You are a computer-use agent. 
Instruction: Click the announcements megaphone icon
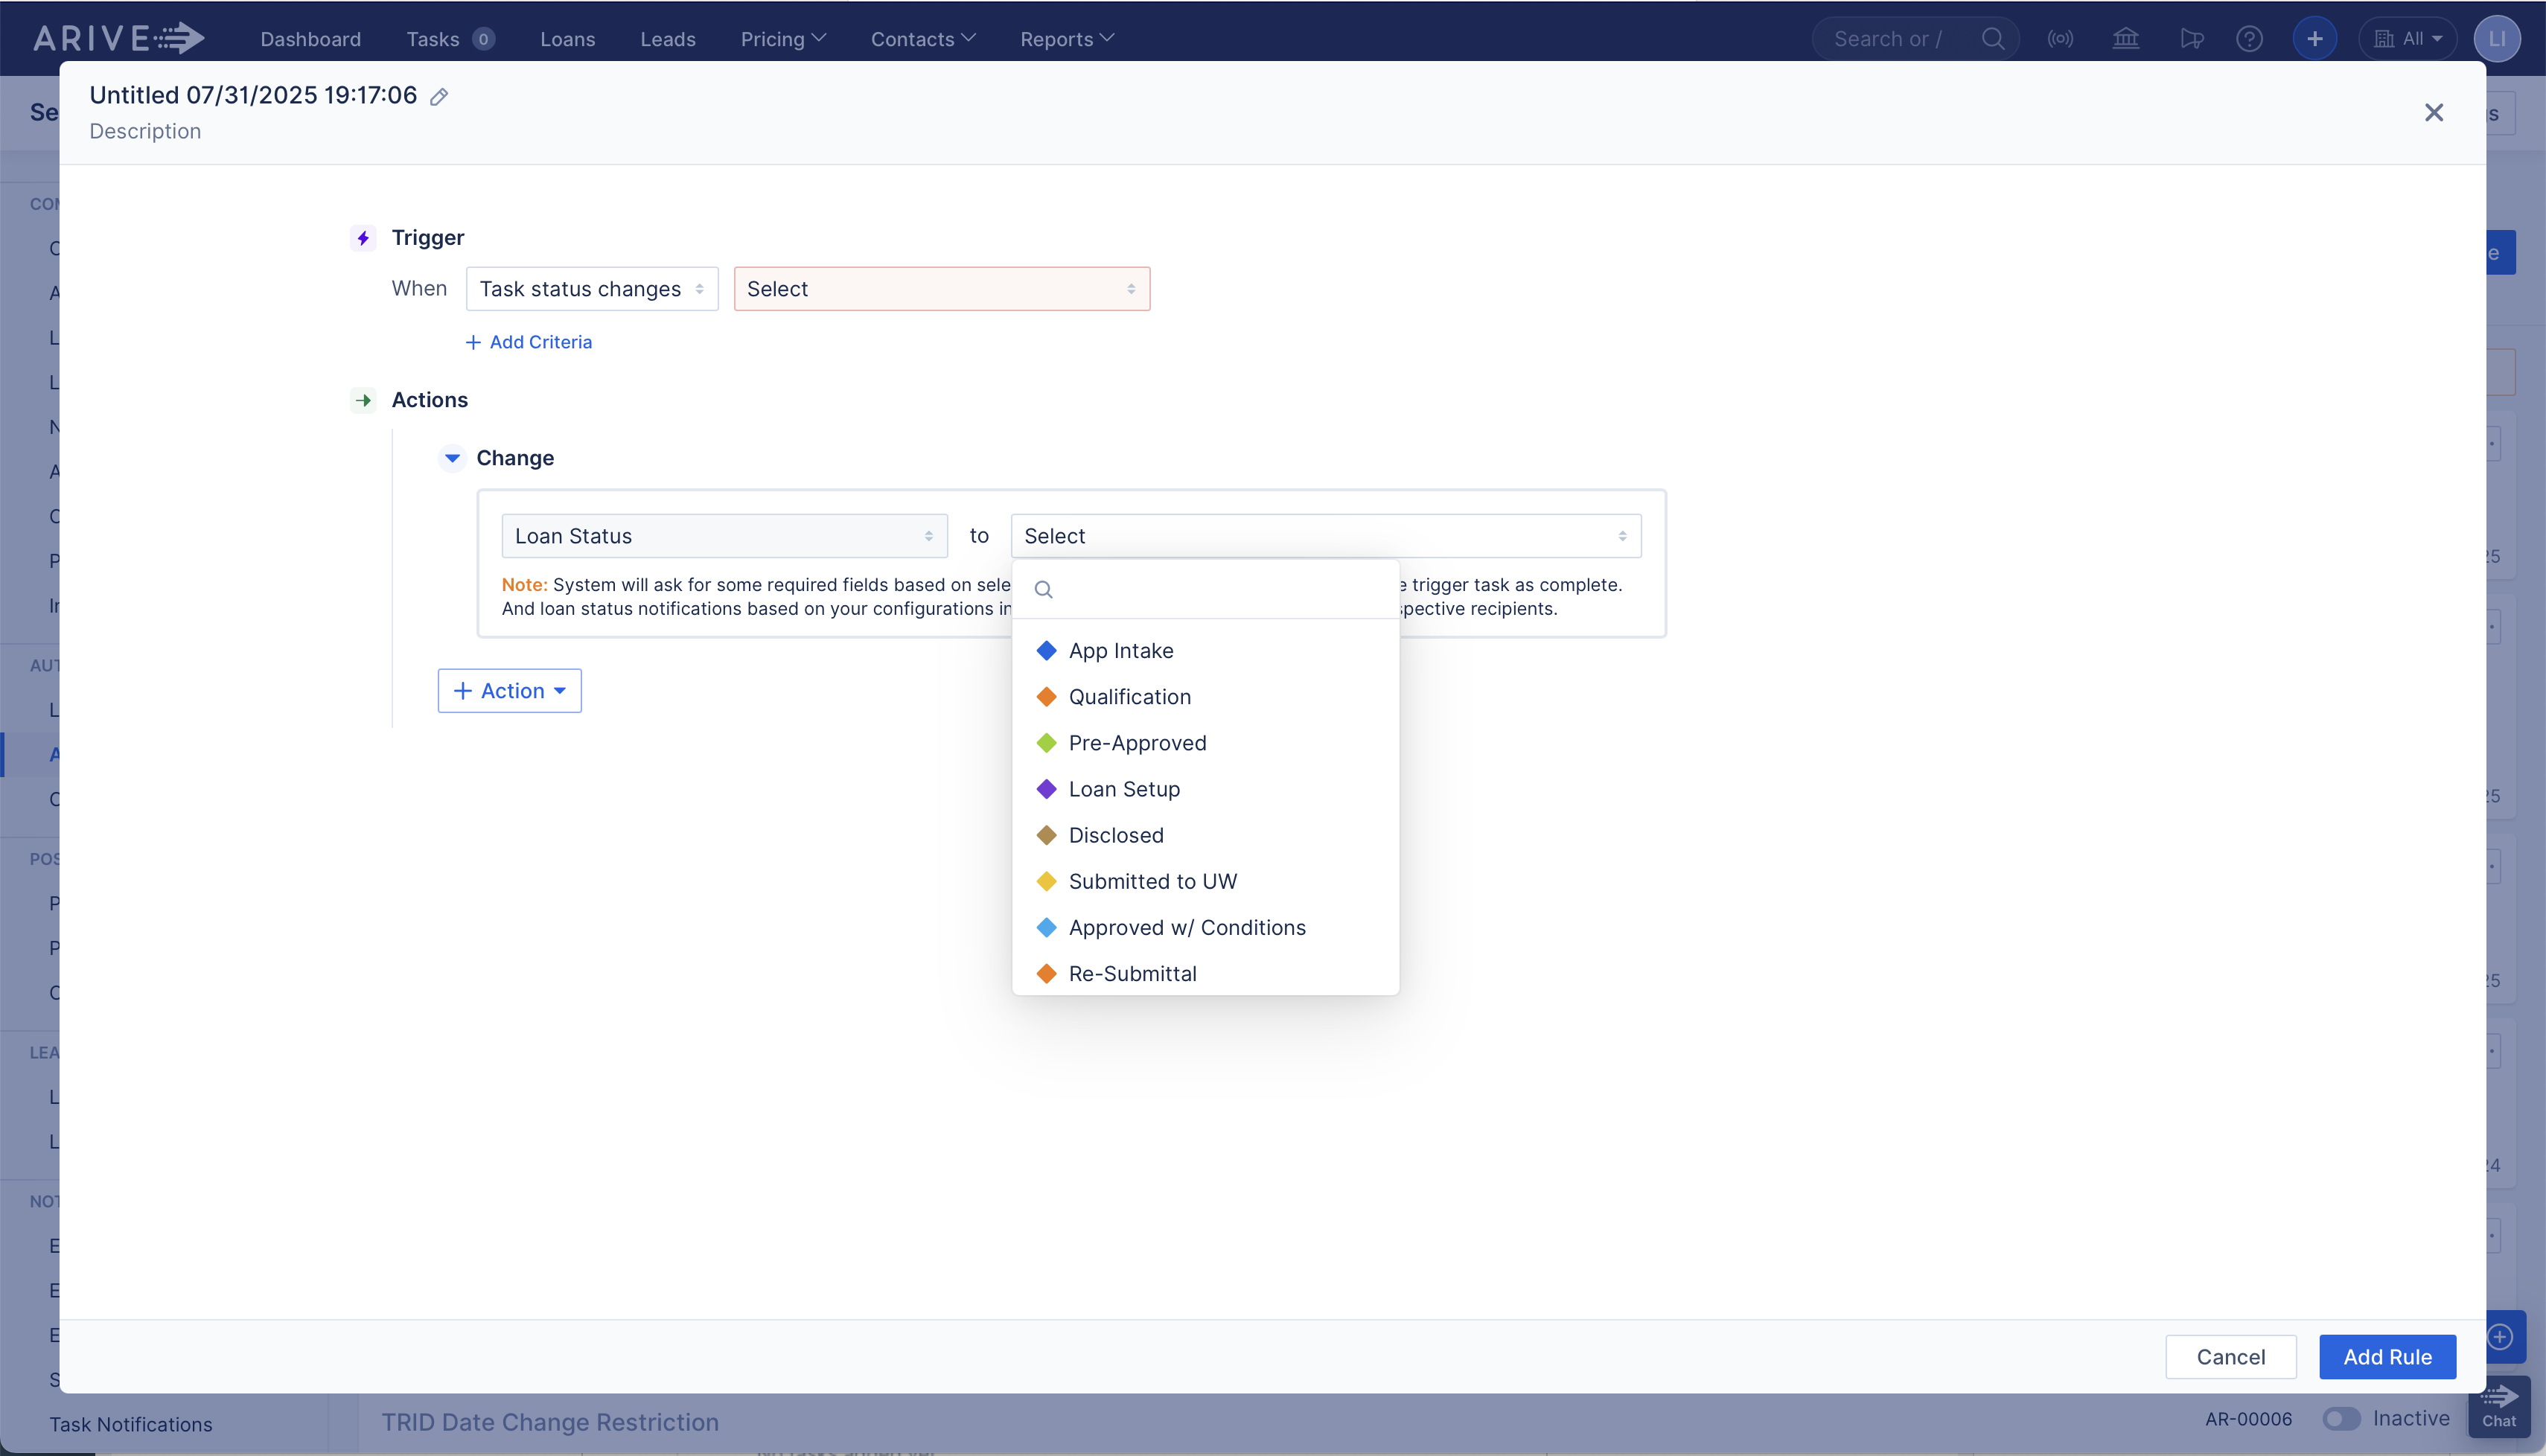coord(2191,38)
